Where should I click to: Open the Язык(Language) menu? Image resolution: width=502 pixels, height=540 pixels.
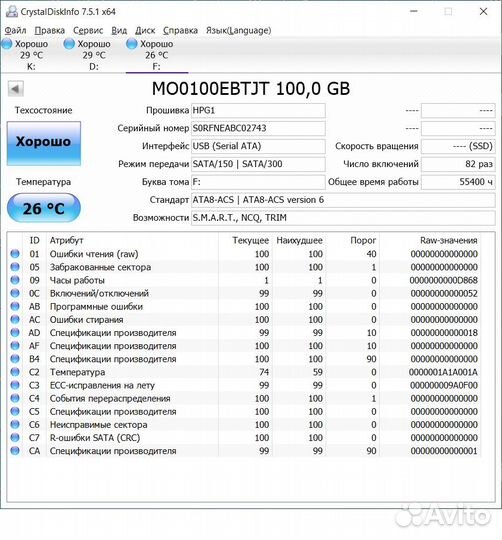click(x=238, y=31)
